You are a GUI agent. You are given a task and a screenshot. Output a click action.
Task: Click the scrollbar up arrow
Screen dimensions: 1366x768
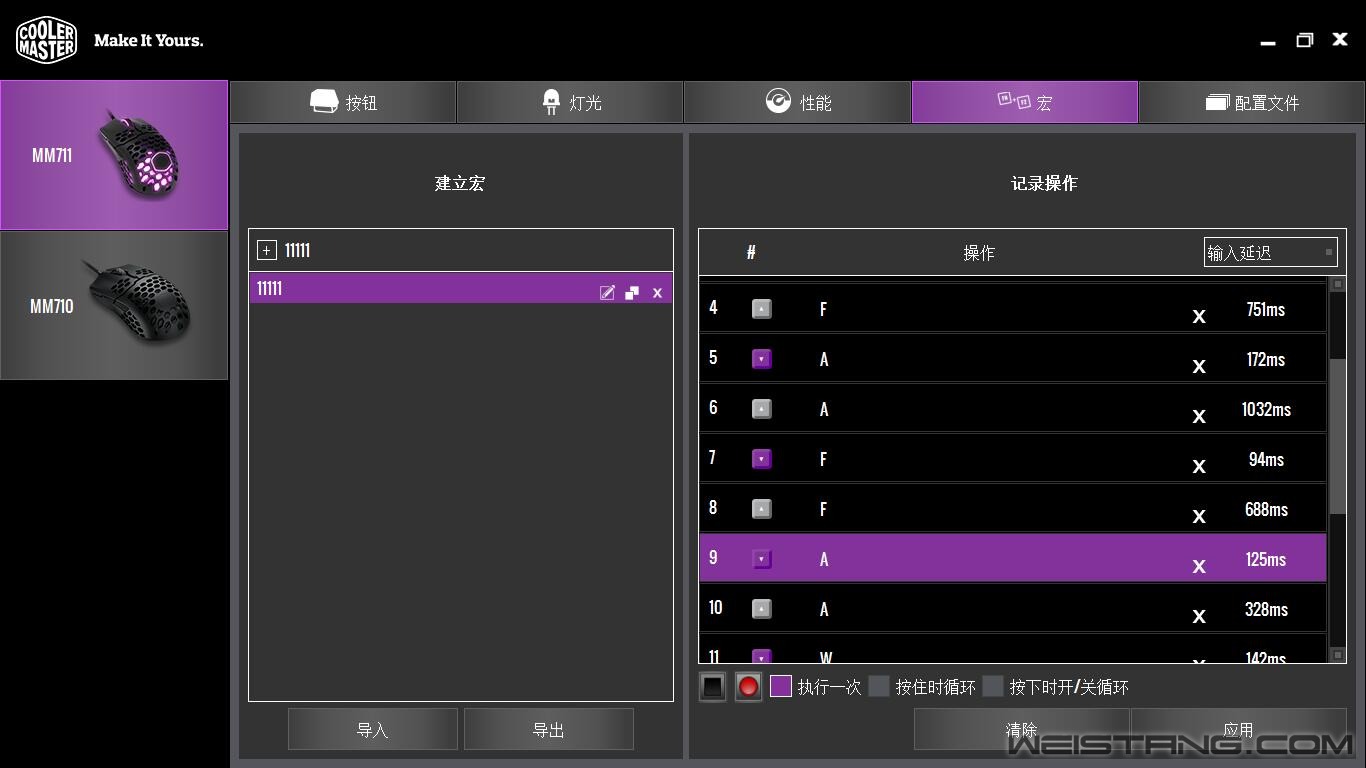click(x=1338, y=285)
